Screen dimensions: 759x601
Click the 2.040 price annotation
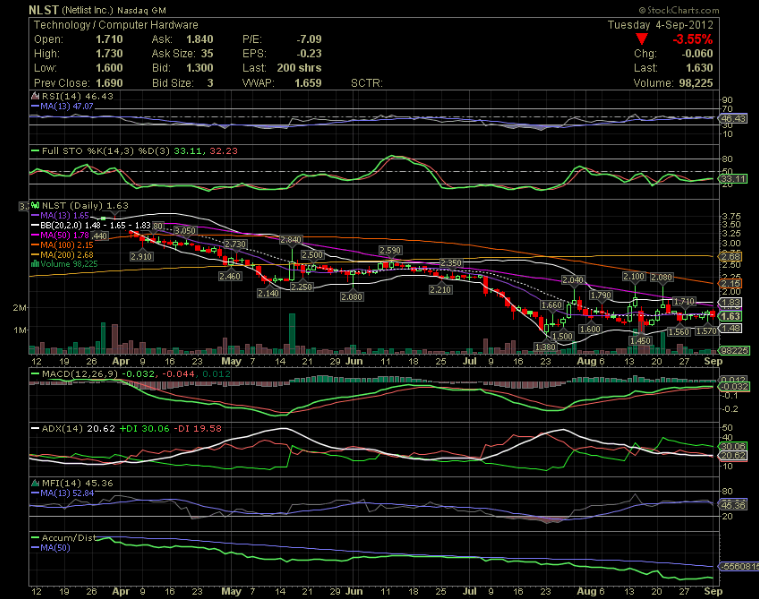(x=573, y=280)
